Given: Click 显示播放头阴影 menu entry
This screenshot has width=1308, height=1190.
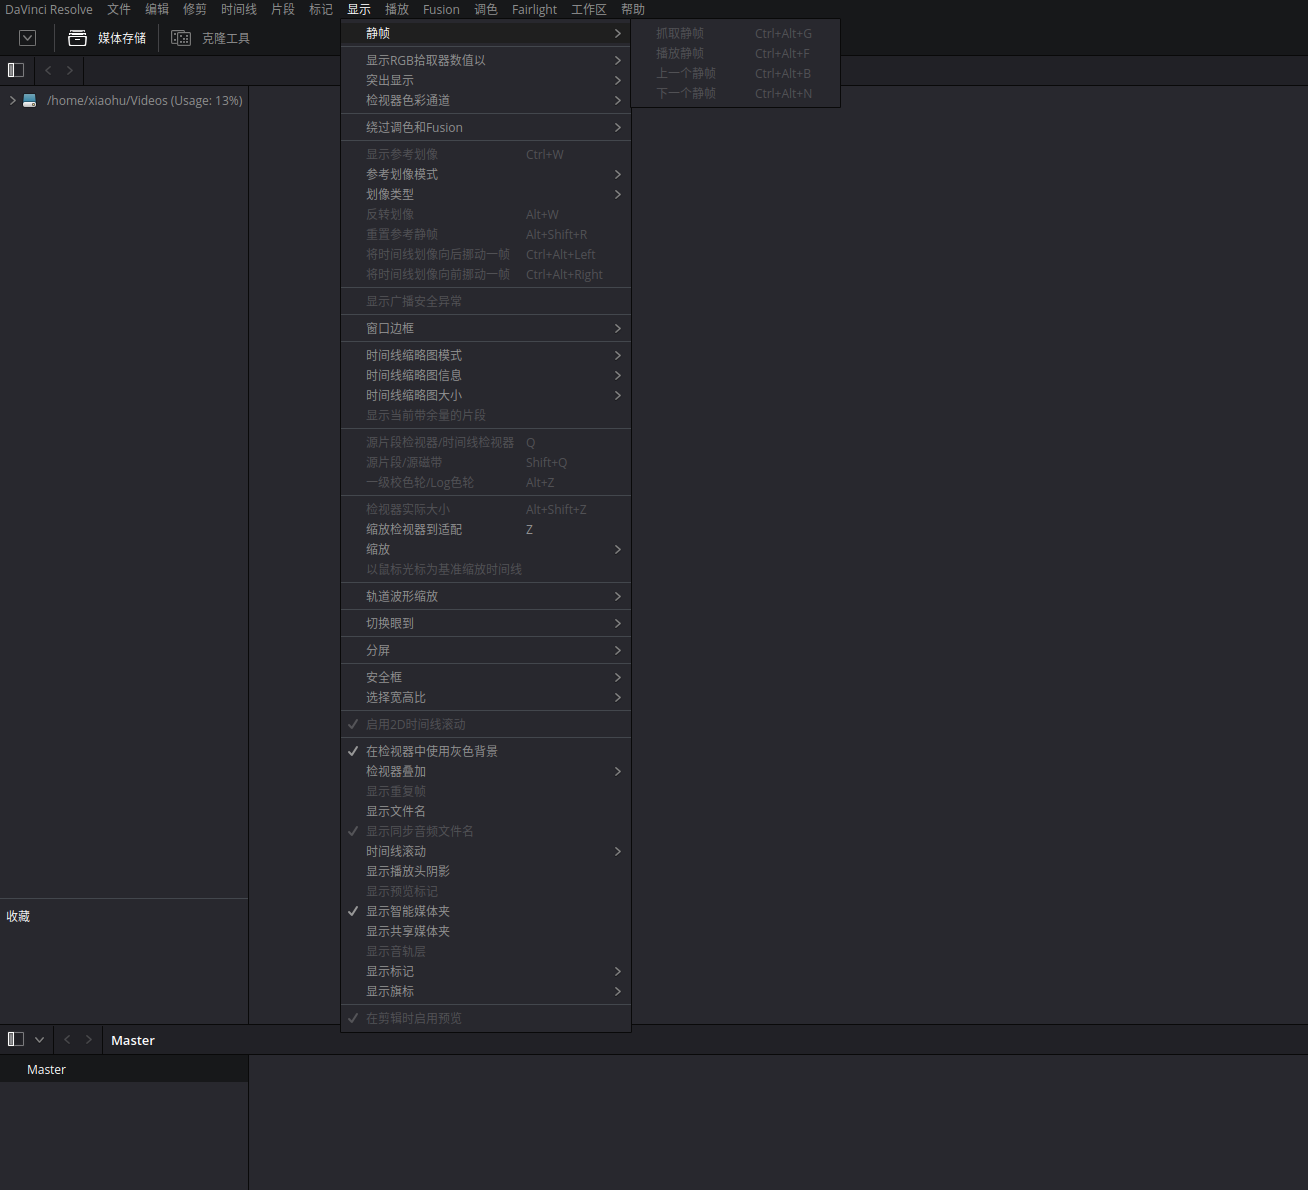Looking at the screenshot, I should click(x=407, y=871).
